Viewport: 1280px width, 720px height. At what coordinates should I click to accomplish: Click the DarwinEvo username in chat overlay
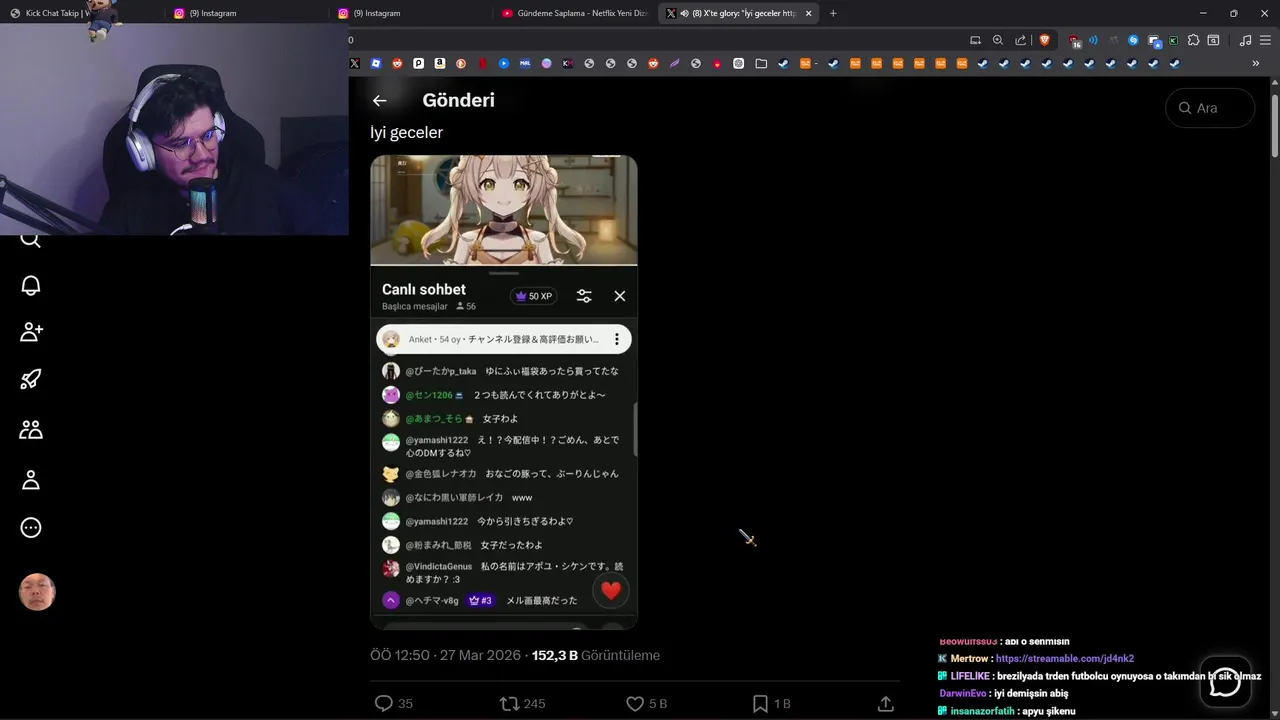(963, 693)
